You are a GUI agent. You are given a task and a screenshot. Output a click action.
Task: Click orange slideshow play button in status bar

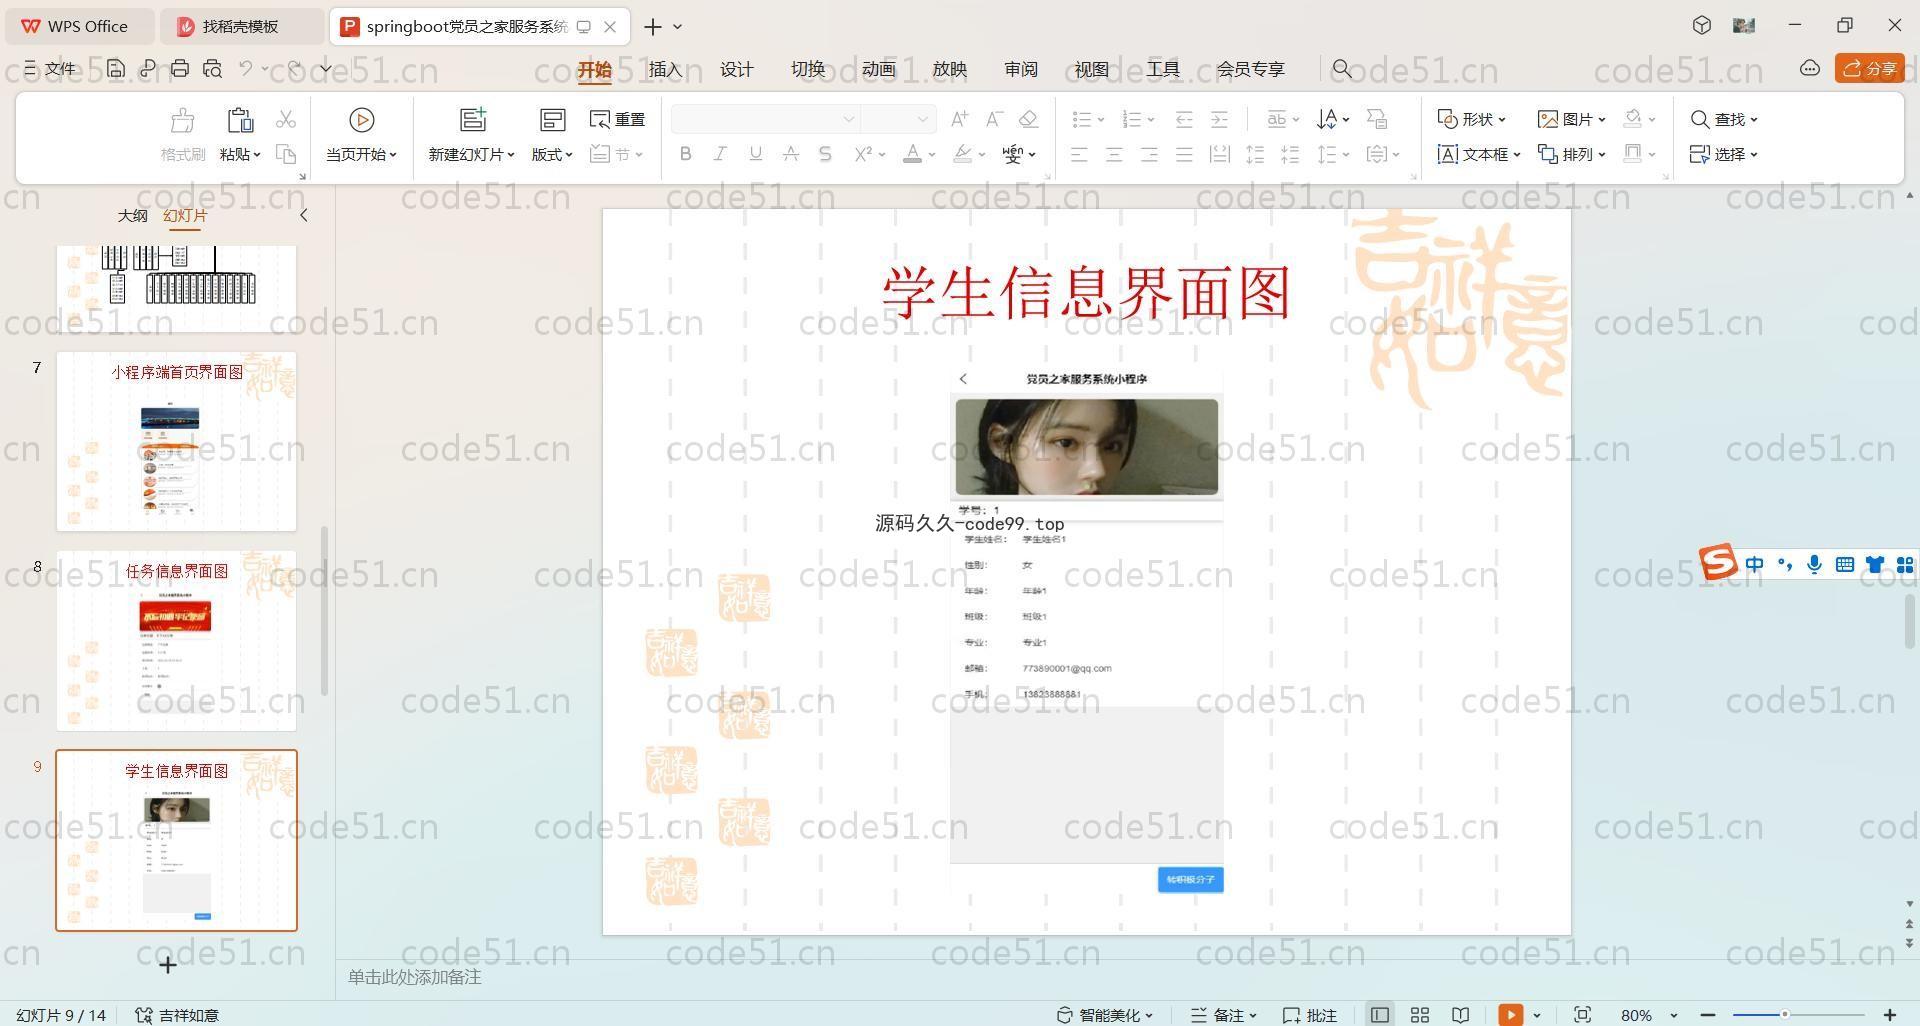pyautogui.click(x=1510, y=1015)
